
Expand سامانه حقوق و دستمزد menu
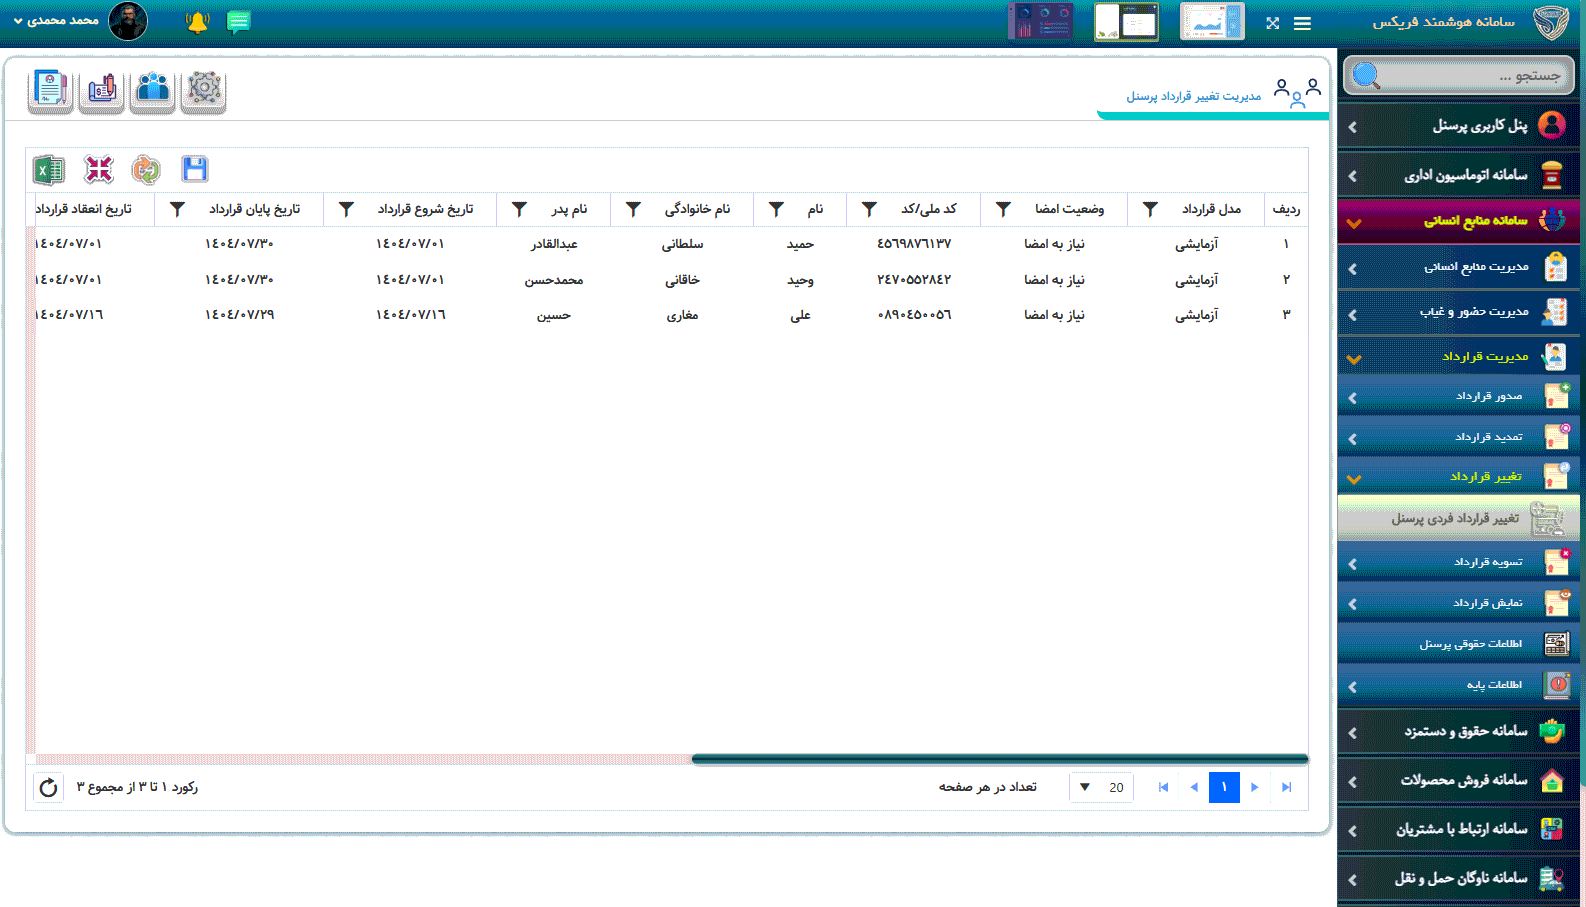(x=1459, y=732)
